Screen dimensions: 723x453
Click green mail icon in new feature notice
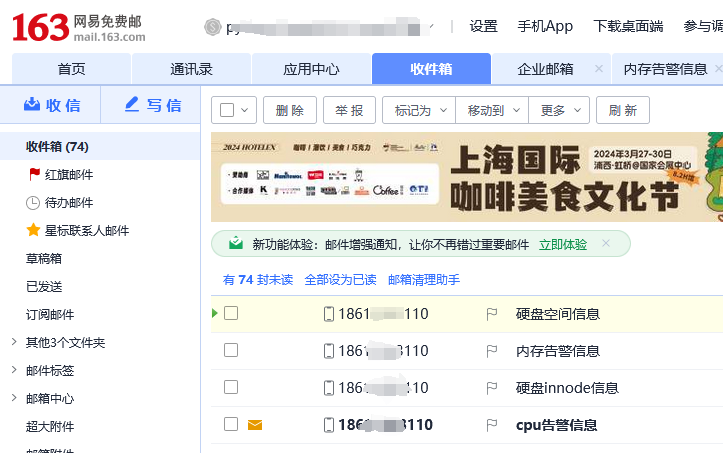tap(236, 243)
